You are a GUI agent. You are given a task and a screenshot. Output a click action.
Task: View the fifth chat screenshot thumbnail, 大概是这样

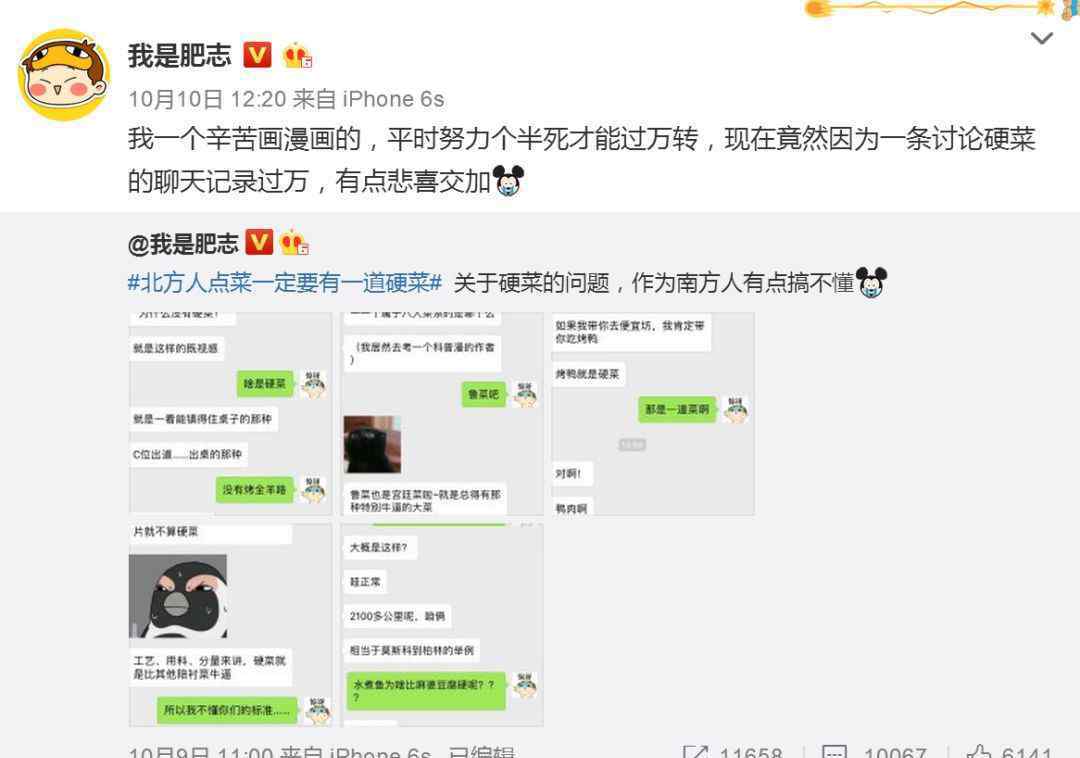pos(443,625)
